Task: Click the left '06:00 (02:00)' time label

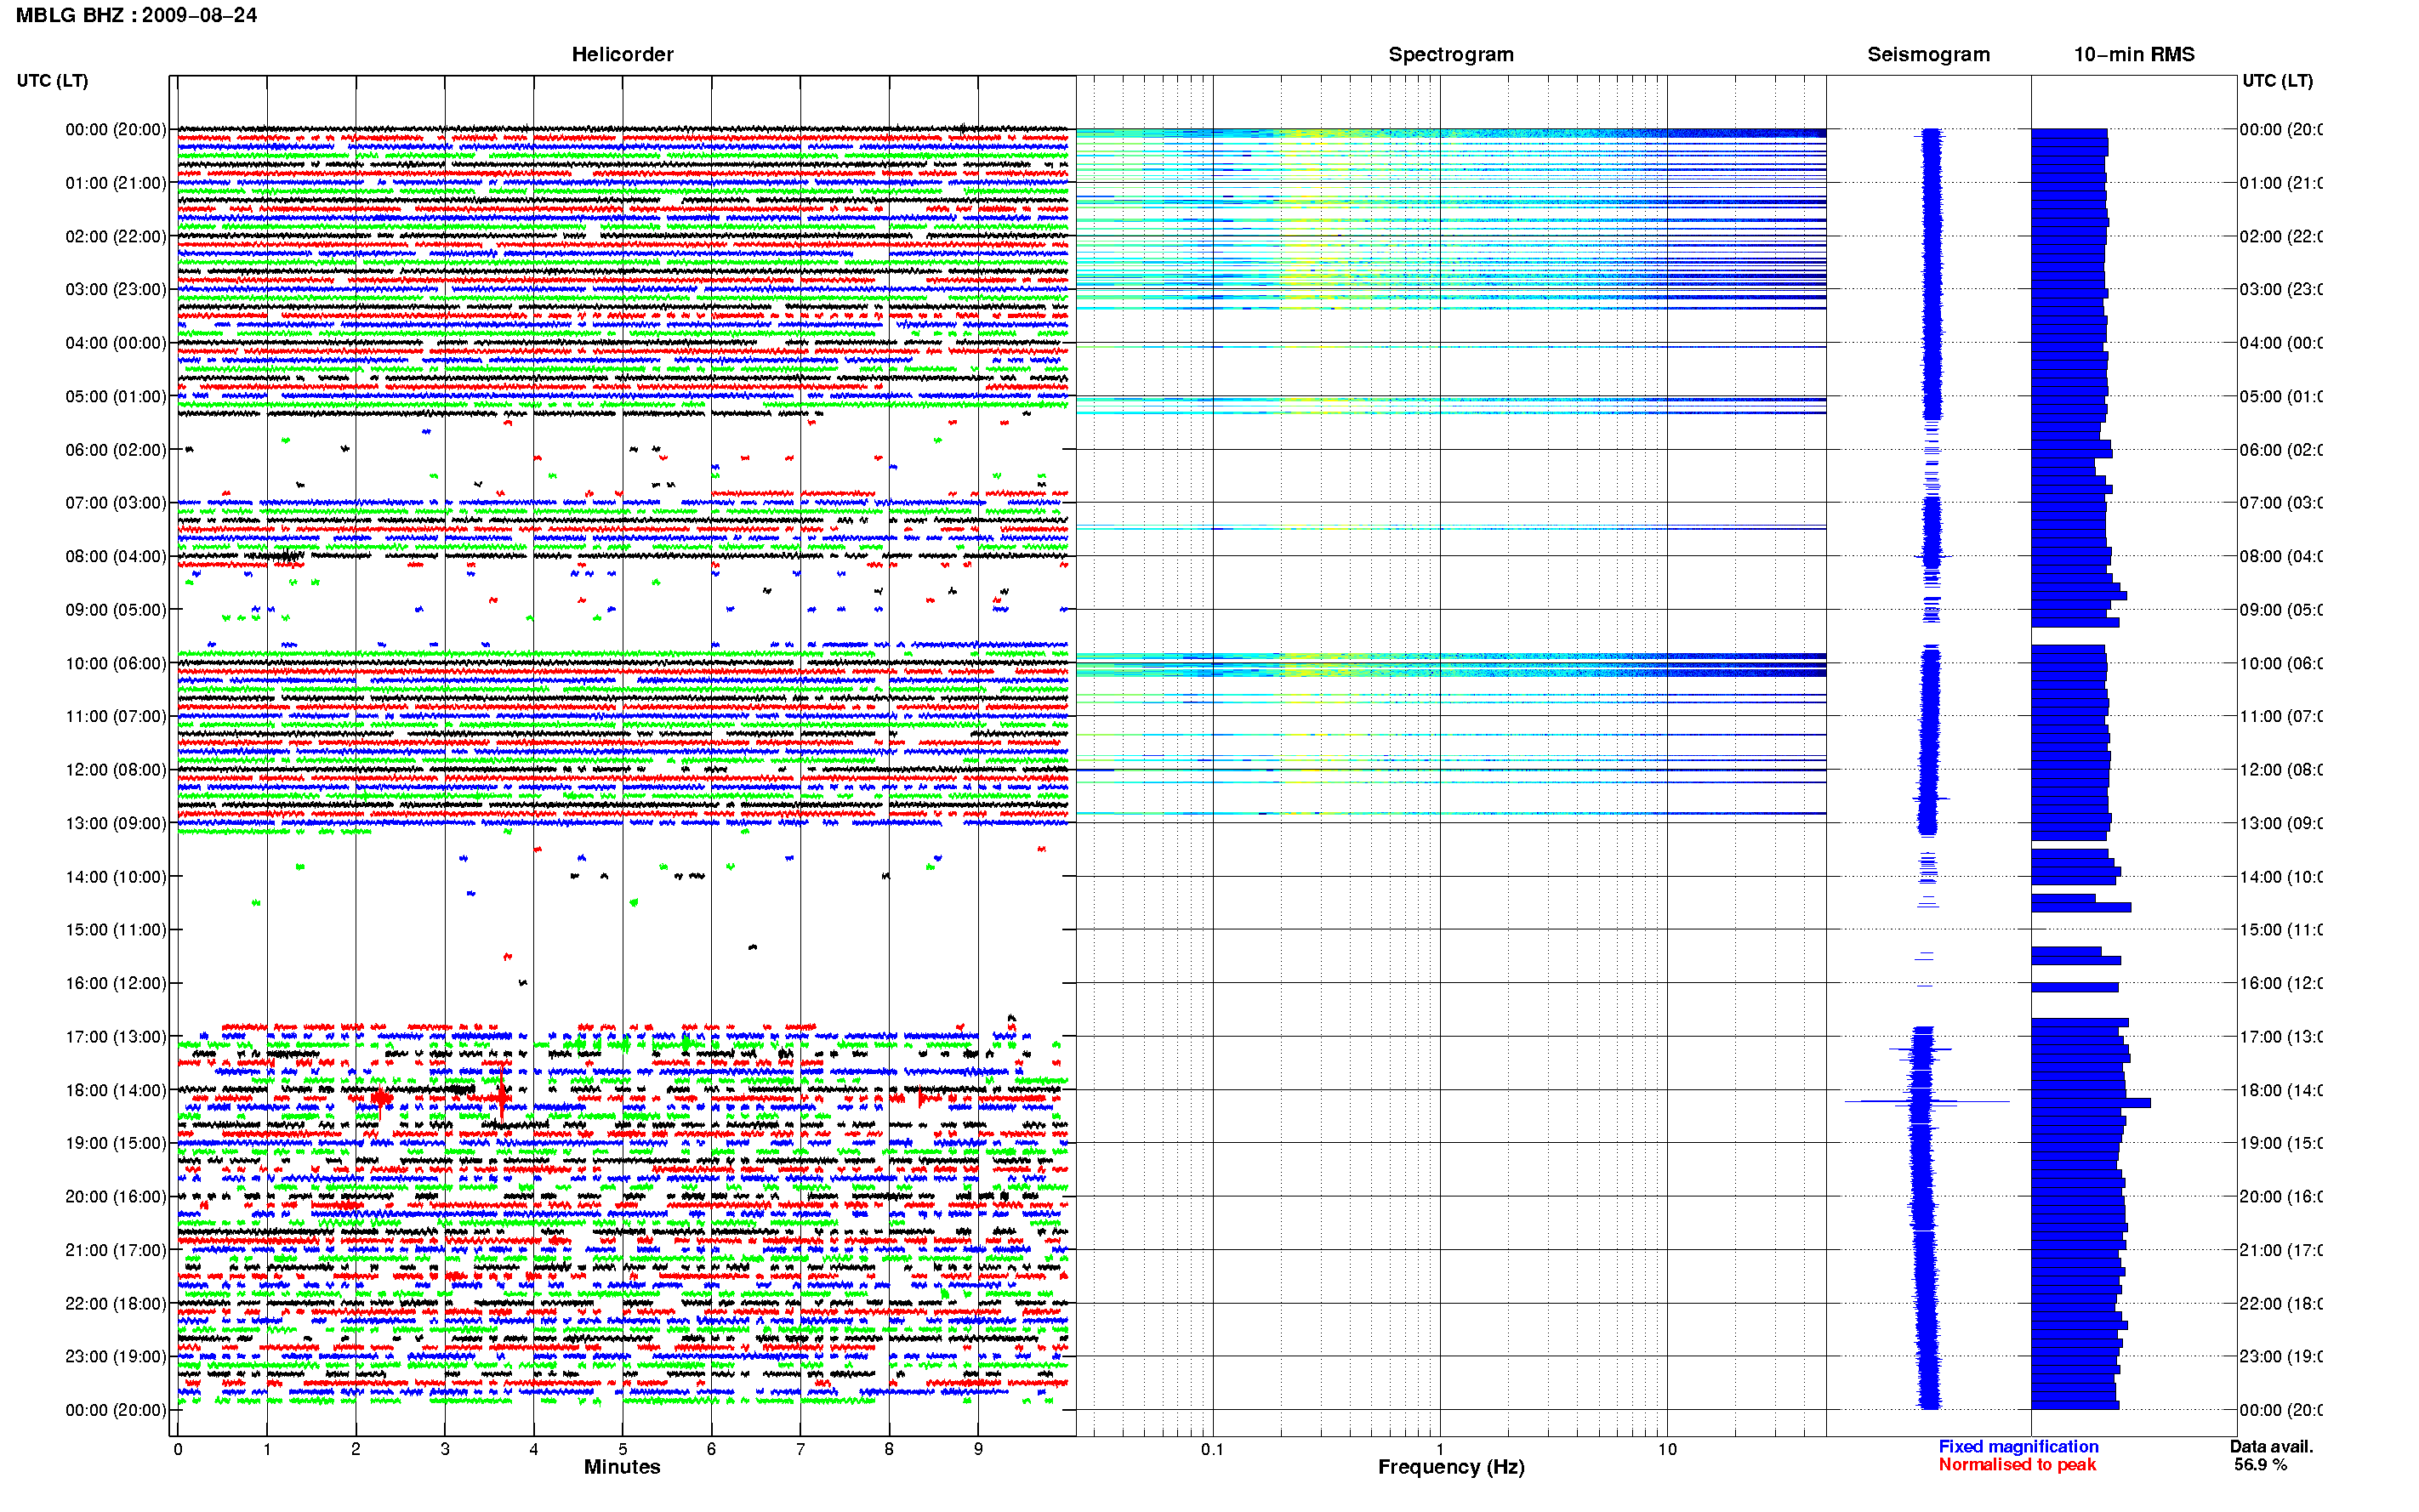Action: coord(116,450)
